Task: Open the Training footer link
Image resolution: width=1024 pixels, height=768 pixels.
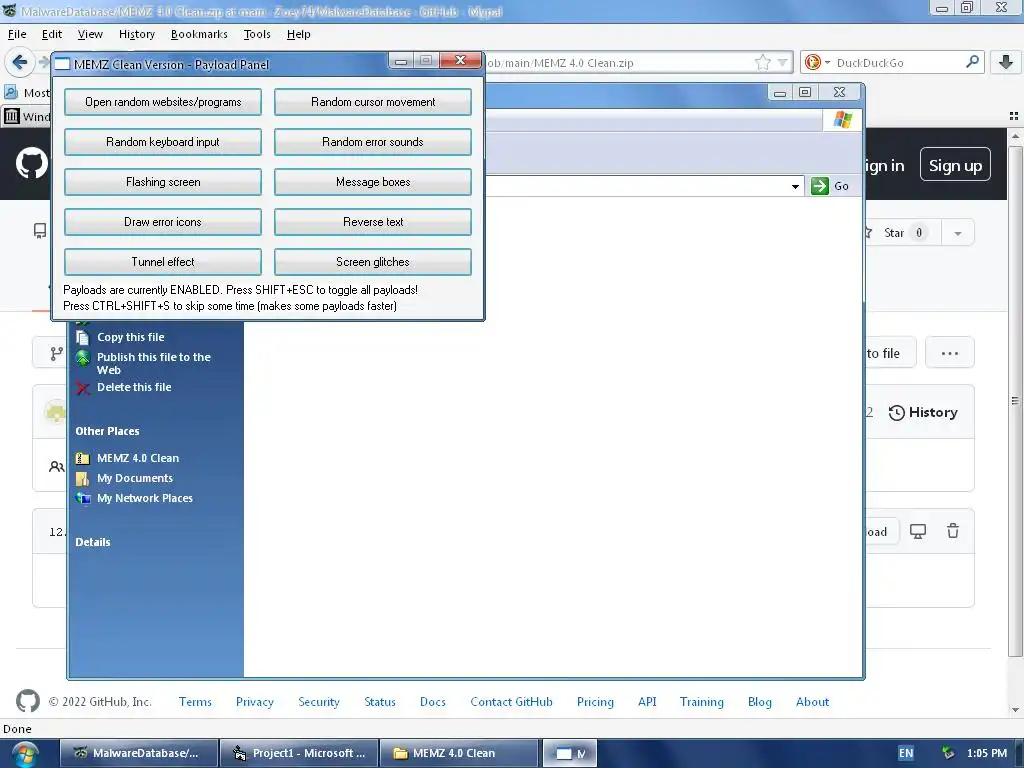Action: point(701,702)
